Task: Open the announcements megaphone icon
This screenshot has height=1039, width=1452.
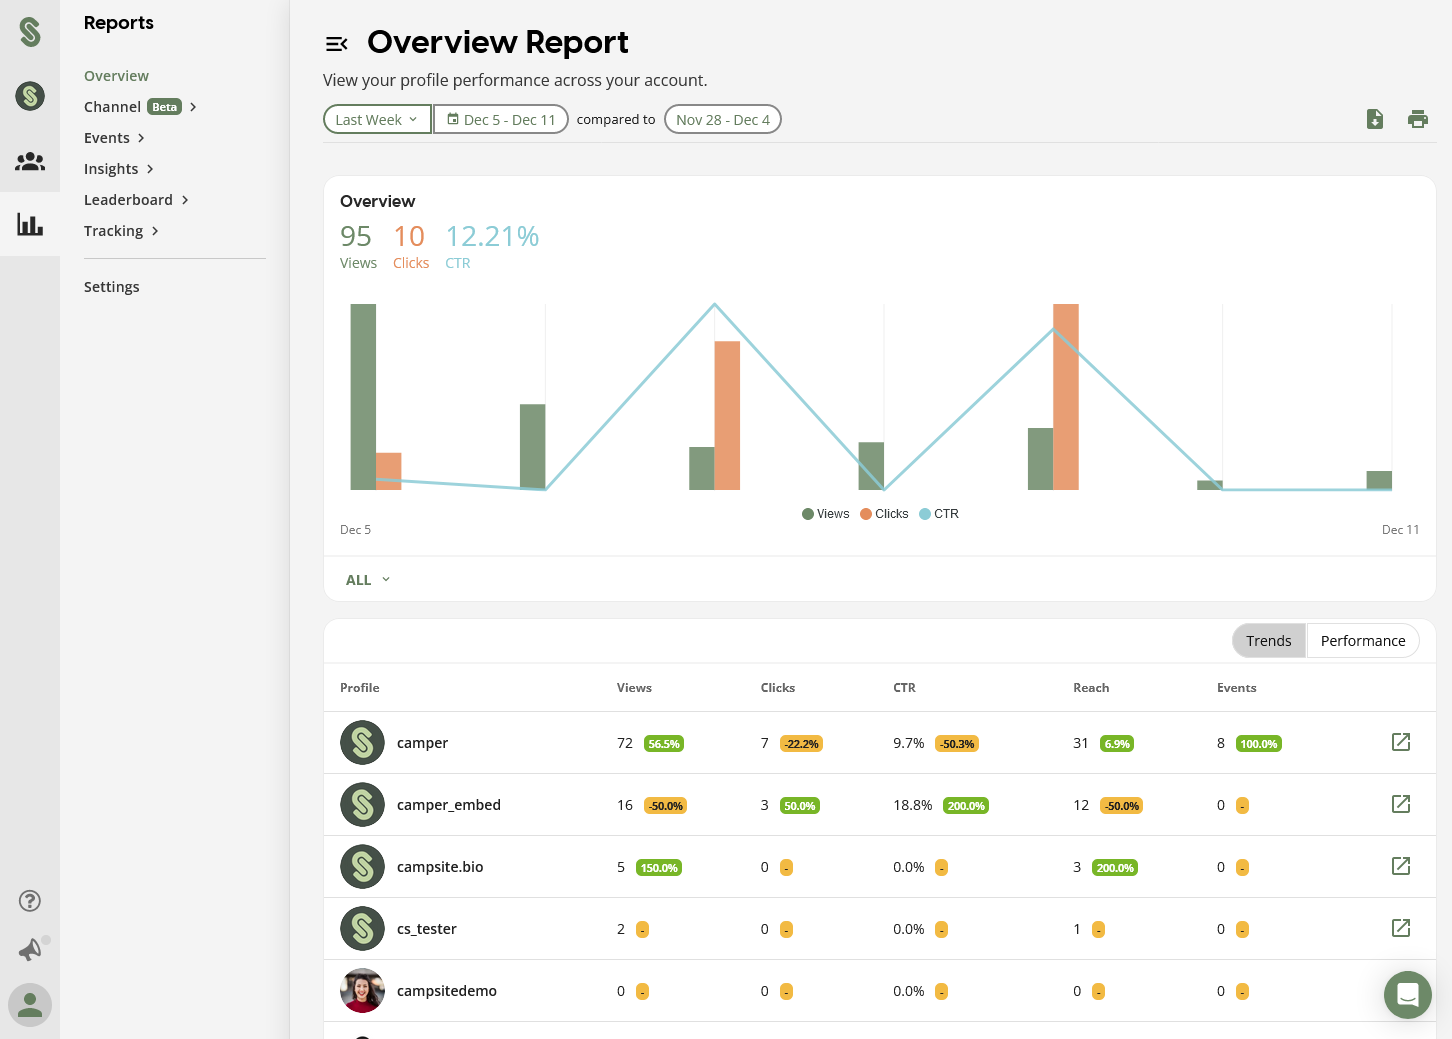Action: pyautogui.click(x=30, y=949)
